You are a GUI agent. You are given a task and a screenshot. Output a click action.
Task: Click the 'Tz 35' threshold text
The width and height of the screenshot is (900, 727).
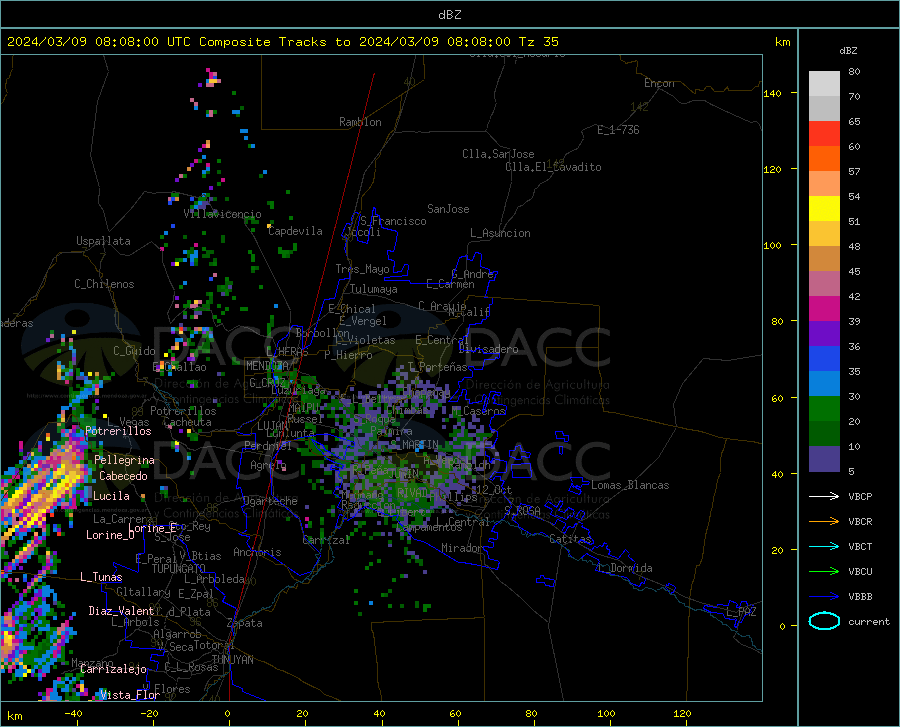[x=538, y=42]
